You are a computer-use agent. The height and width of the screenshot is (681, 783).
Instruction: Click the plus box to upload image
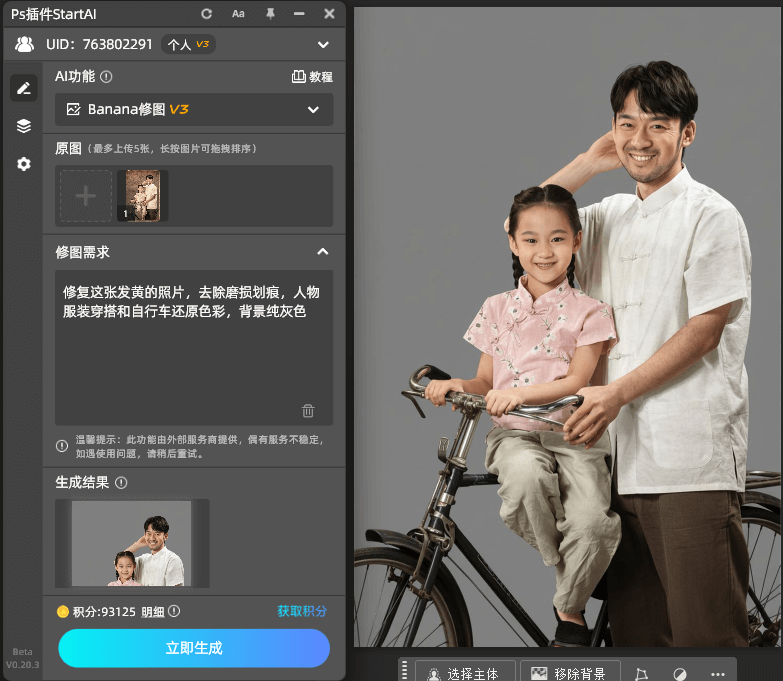86,196
